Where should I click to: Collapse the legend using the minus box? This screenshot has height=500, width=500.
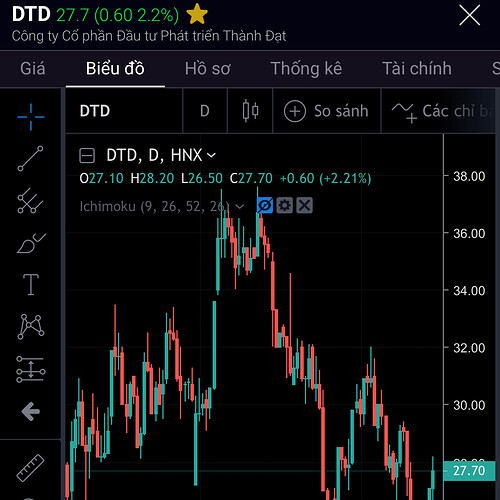click(x=87, y=156)
